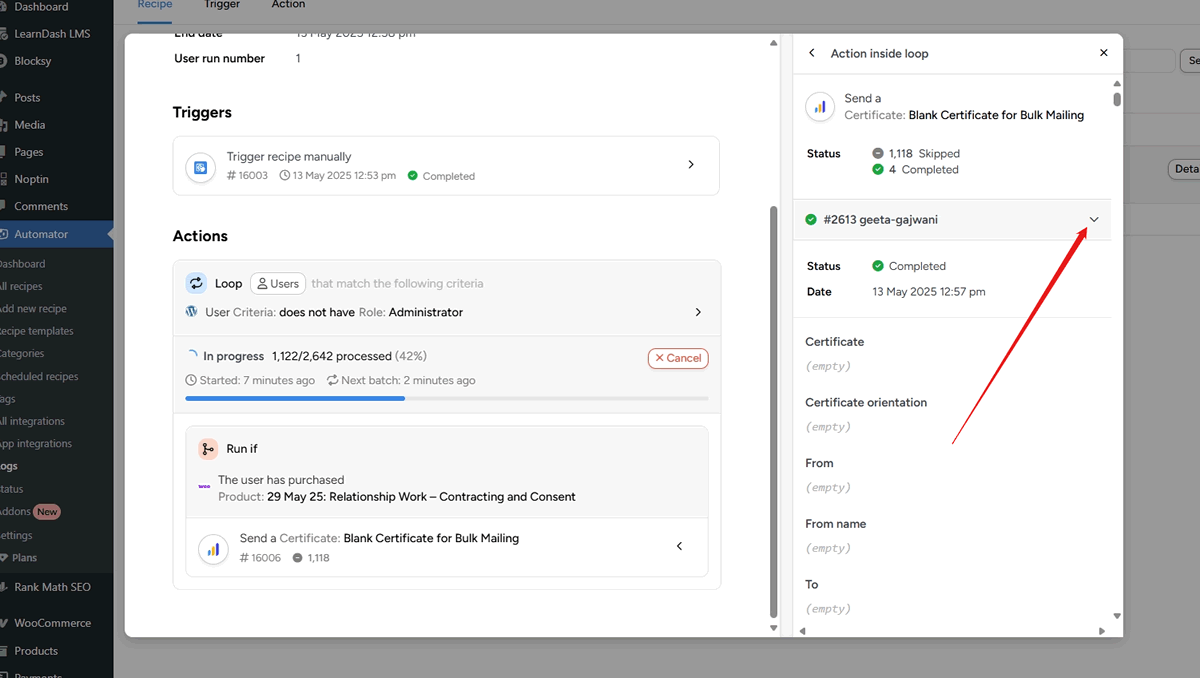The image size is (1200, 678).
Task: Switch to the Action tab
Action: coord(288,5)
